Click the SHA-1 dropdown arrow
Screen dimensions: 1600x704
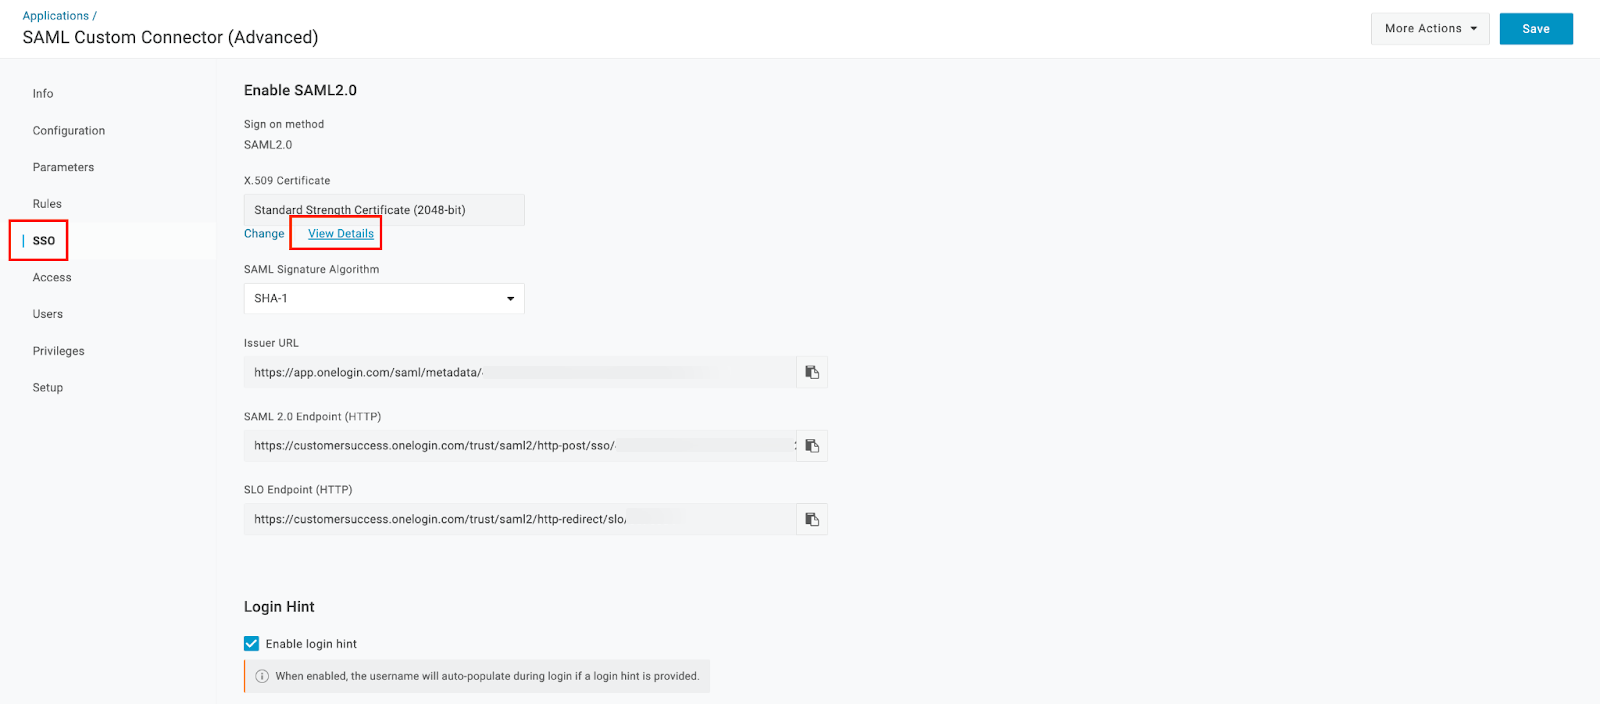click(x=510, y=299)
